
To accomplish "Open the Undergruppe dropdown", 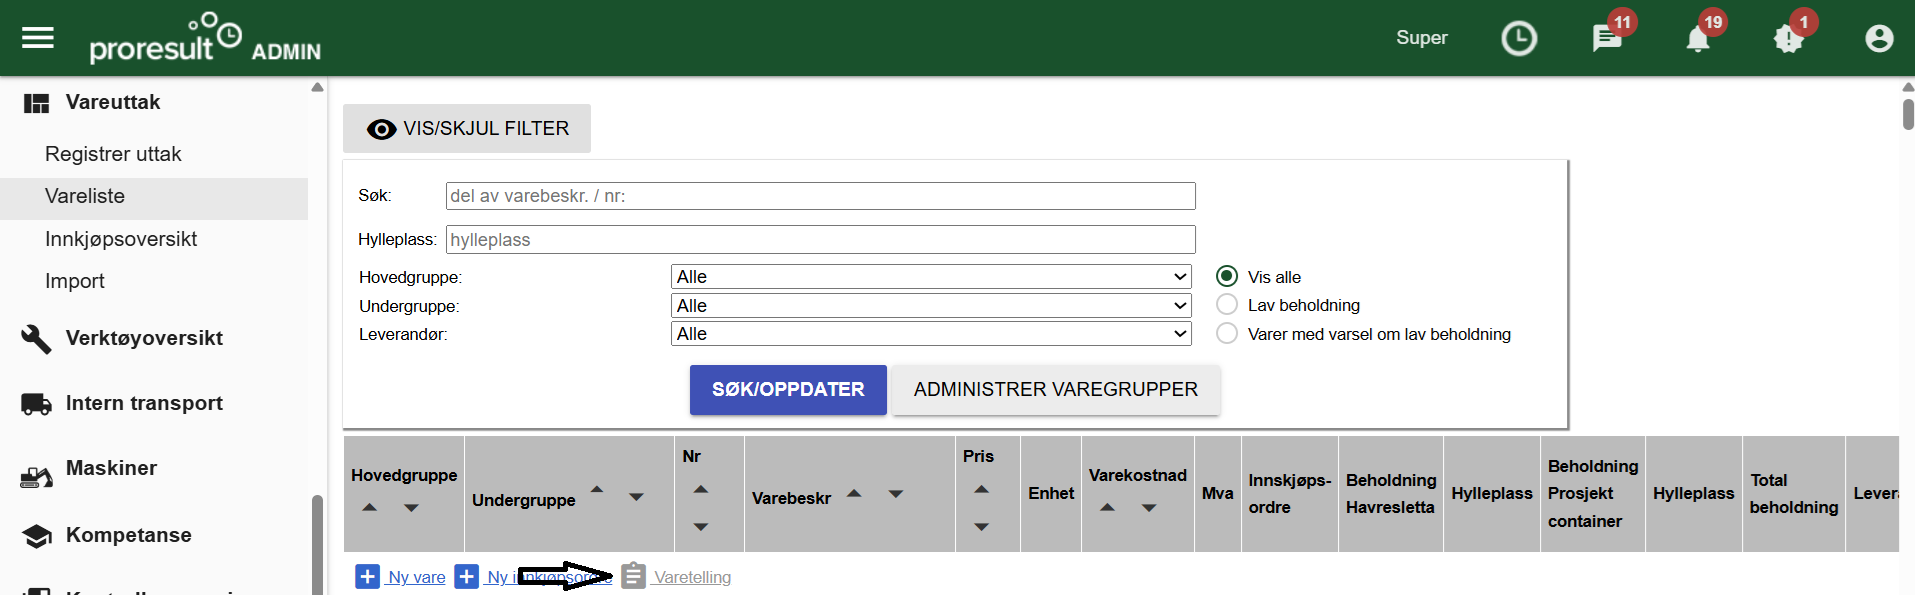I will tap(930, 306).
